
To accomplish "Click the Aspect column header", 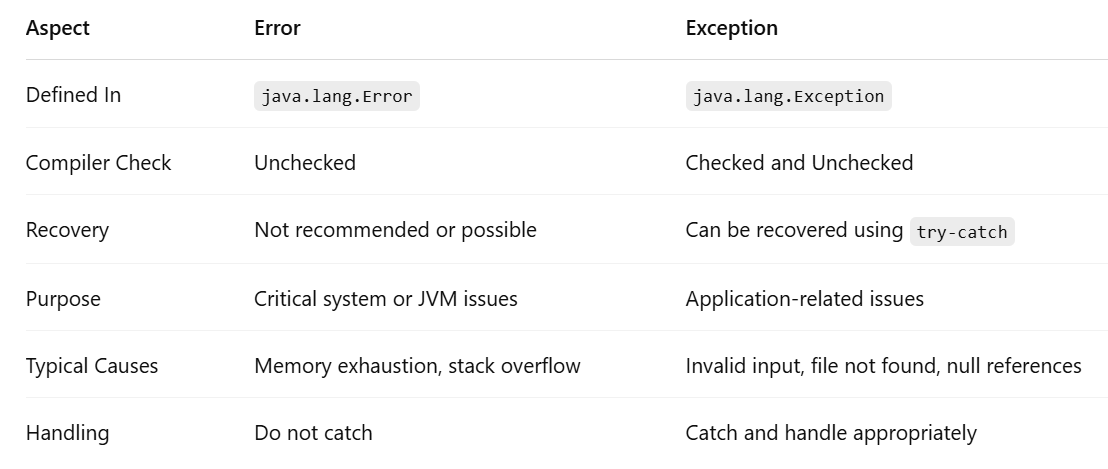I will coord(57,28).
